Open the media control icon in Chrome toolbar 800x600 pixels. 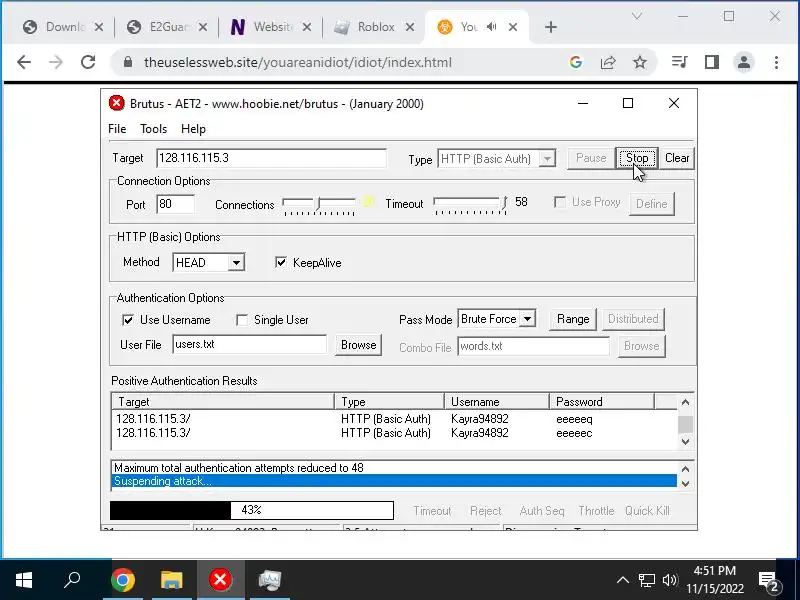pyautogui.click(x=679, y=62)
